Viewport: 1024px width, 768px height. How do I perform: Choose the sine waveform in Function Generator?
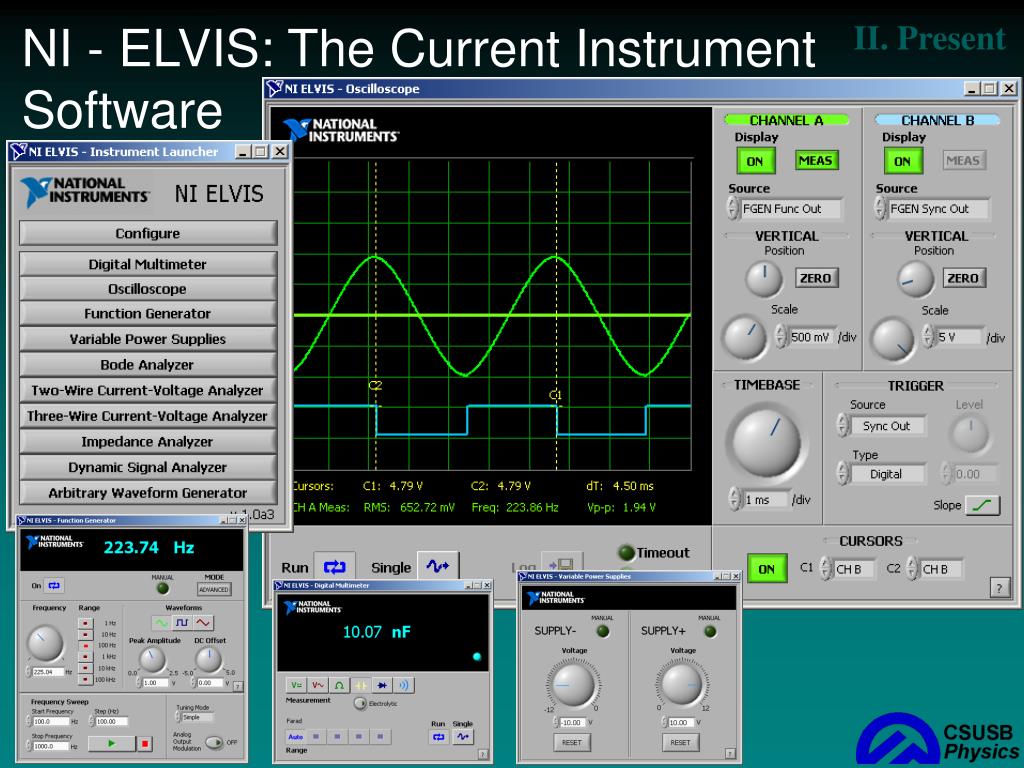160,622
